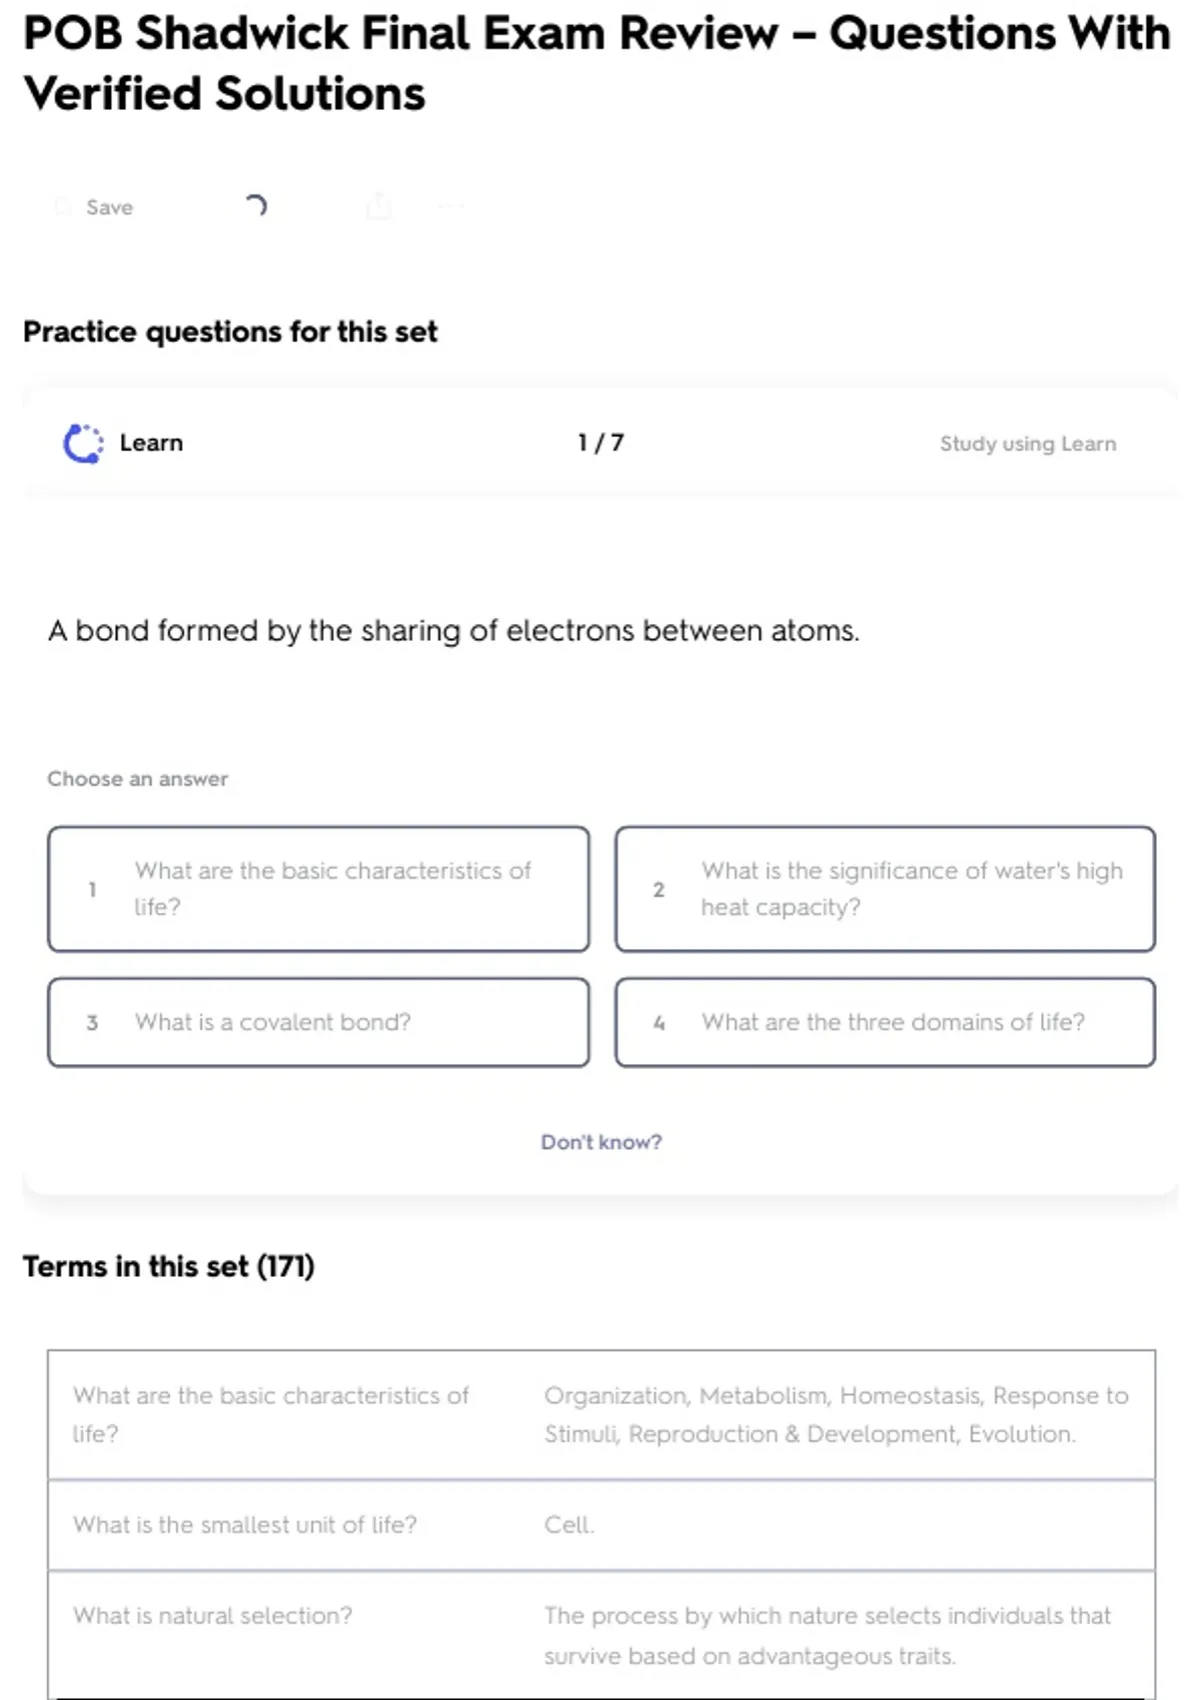Click the definition 'Cell.'
The image size is (1200, 1700).
pyautogui.click(x=569, y=1525)
